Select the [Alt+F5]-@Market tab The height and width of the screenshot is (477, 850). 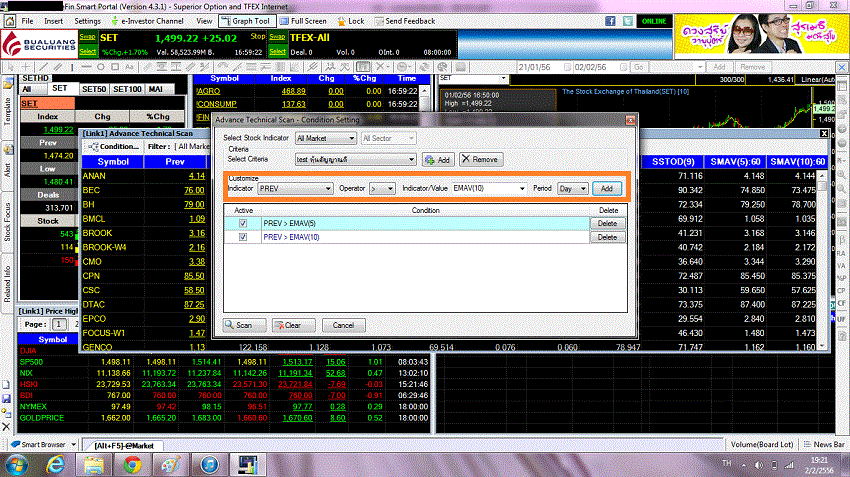(x=124, y=446)
